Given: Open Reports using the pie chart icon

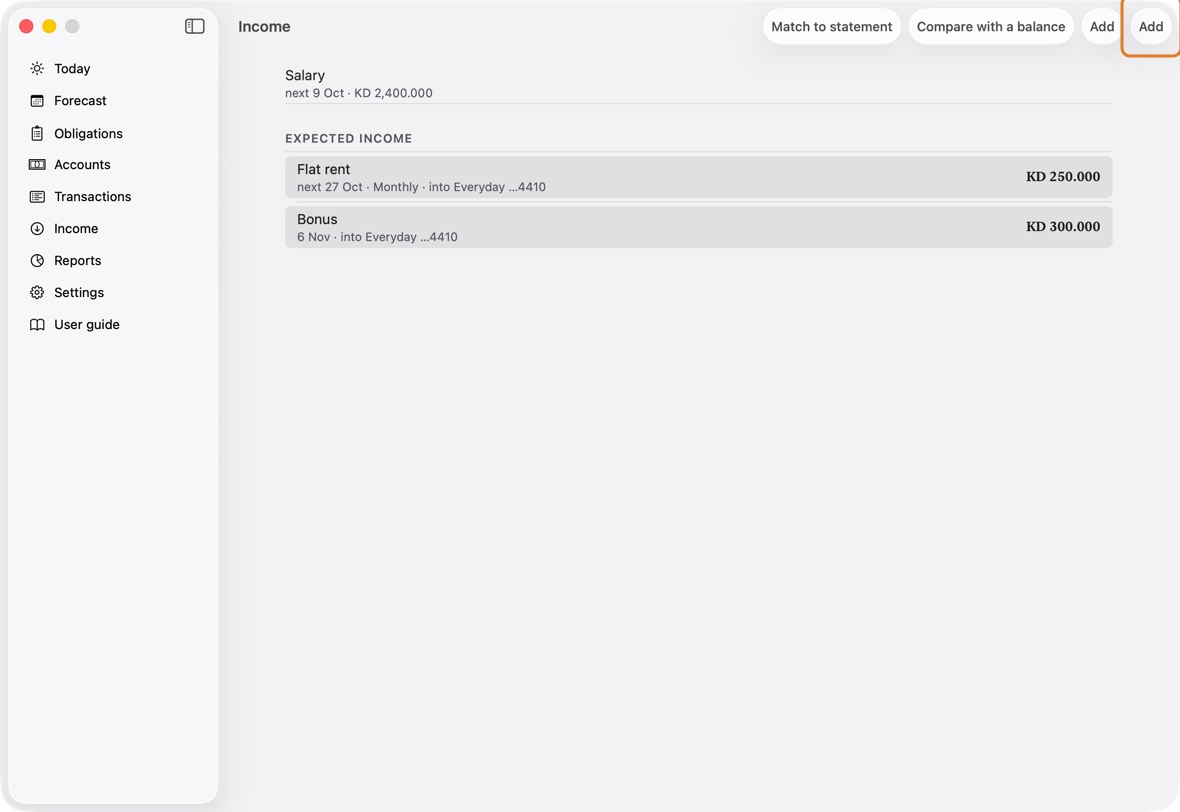Looking at the screenshot, I should pos(37,260).
